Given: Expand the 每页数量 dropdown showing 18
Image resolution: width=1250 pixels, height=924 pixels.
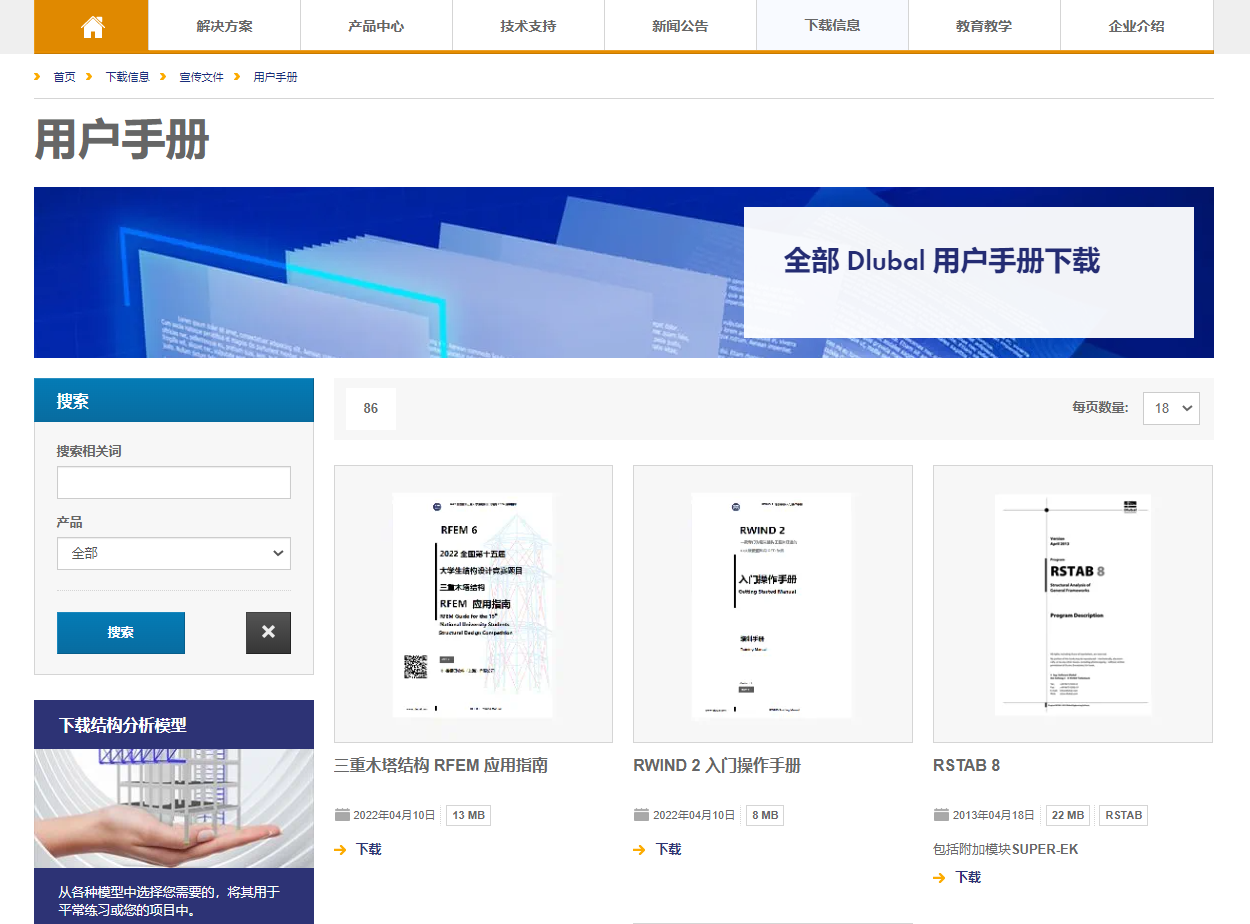Looking at the screenshot, I should 1171,408.
